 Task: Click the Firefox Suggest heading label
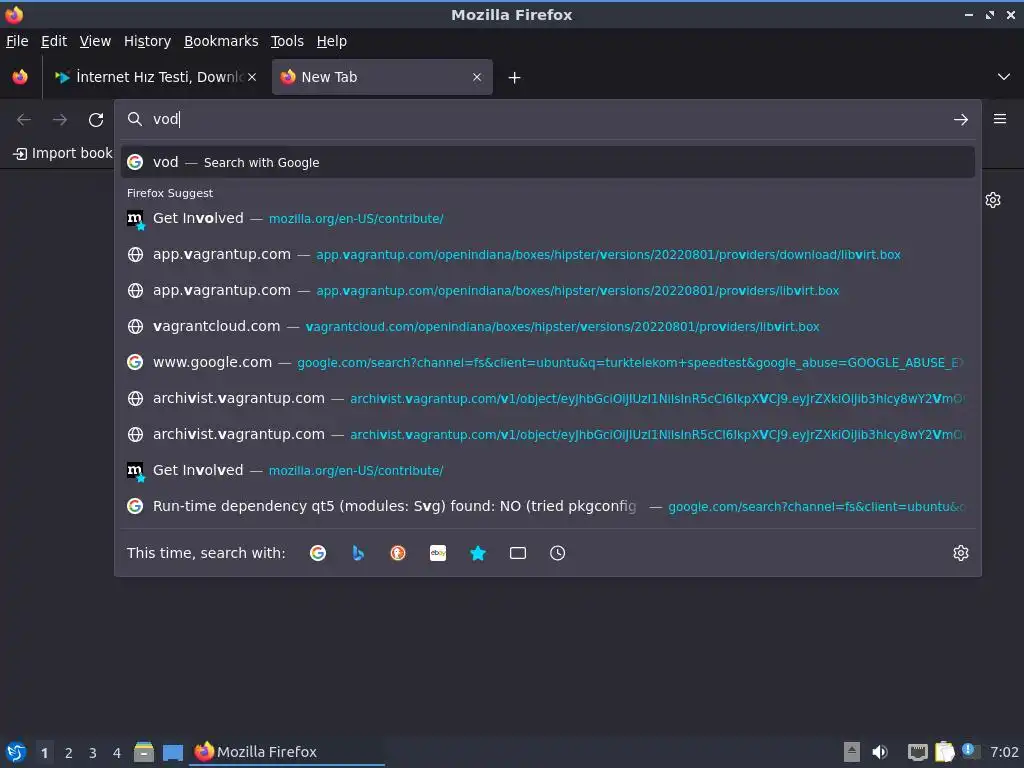pos(170,193)
